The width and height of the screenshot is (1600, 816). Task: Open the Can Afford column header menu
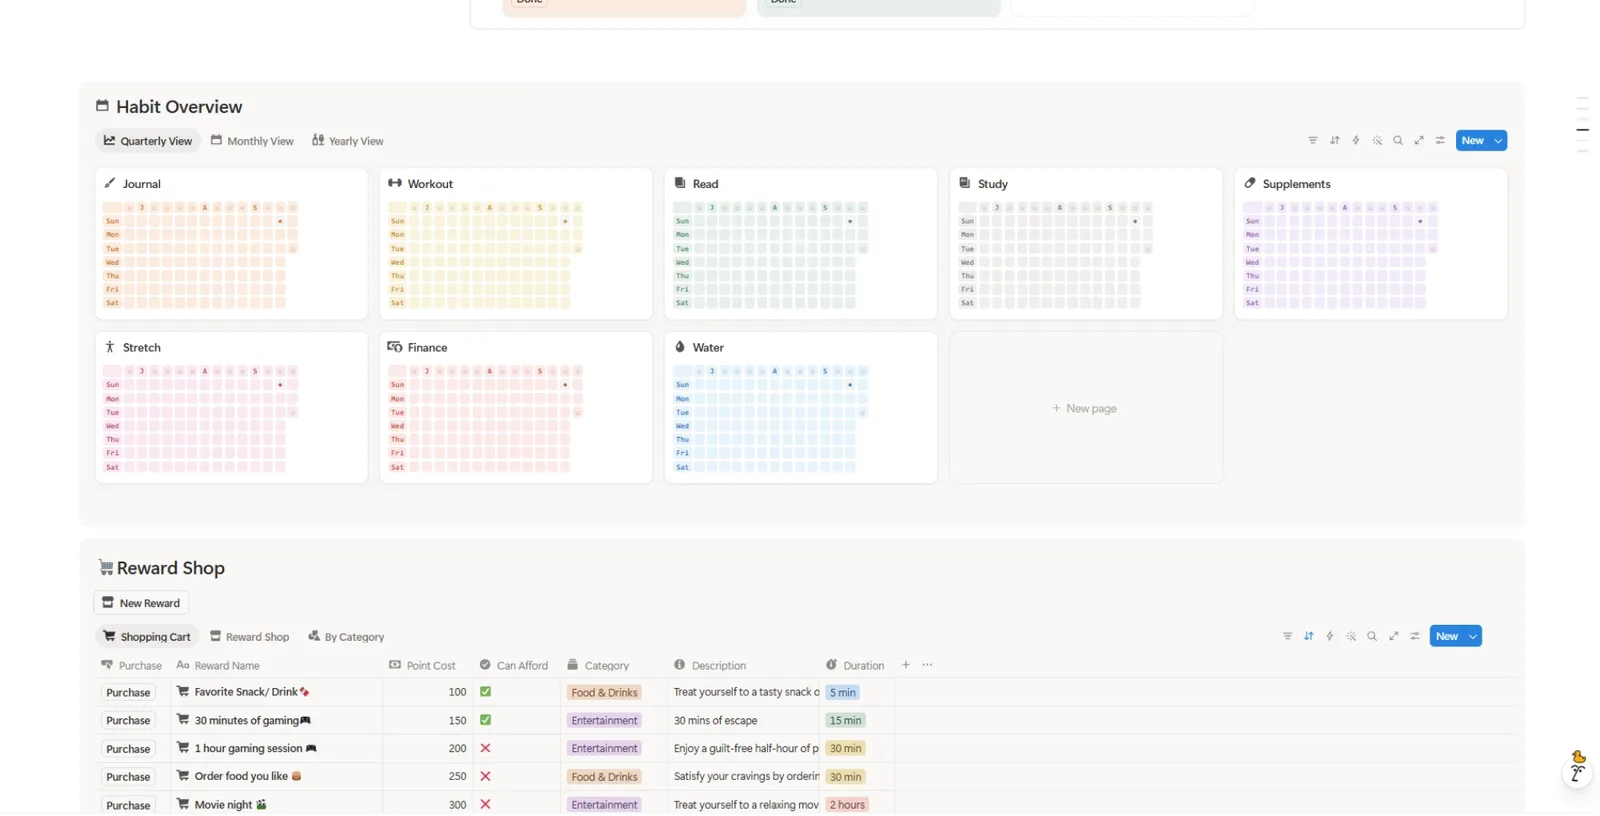tap(513, 665)
